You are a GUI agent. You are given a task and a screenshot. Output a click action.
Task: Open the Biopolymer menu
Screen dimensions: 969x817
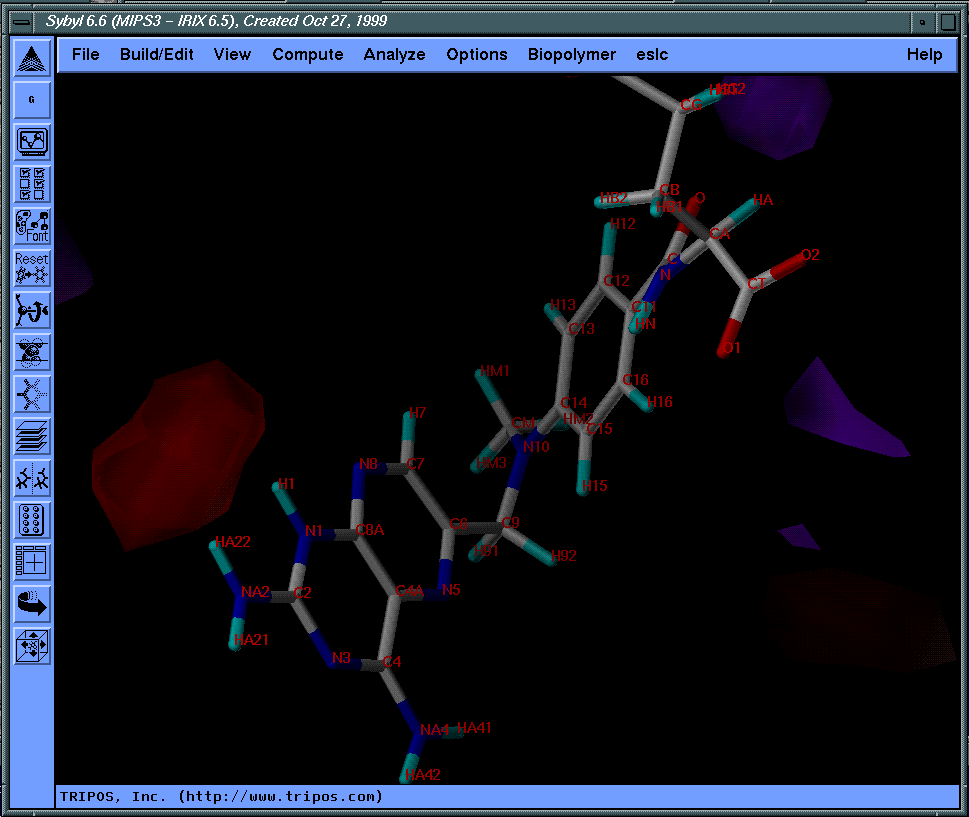572,55
